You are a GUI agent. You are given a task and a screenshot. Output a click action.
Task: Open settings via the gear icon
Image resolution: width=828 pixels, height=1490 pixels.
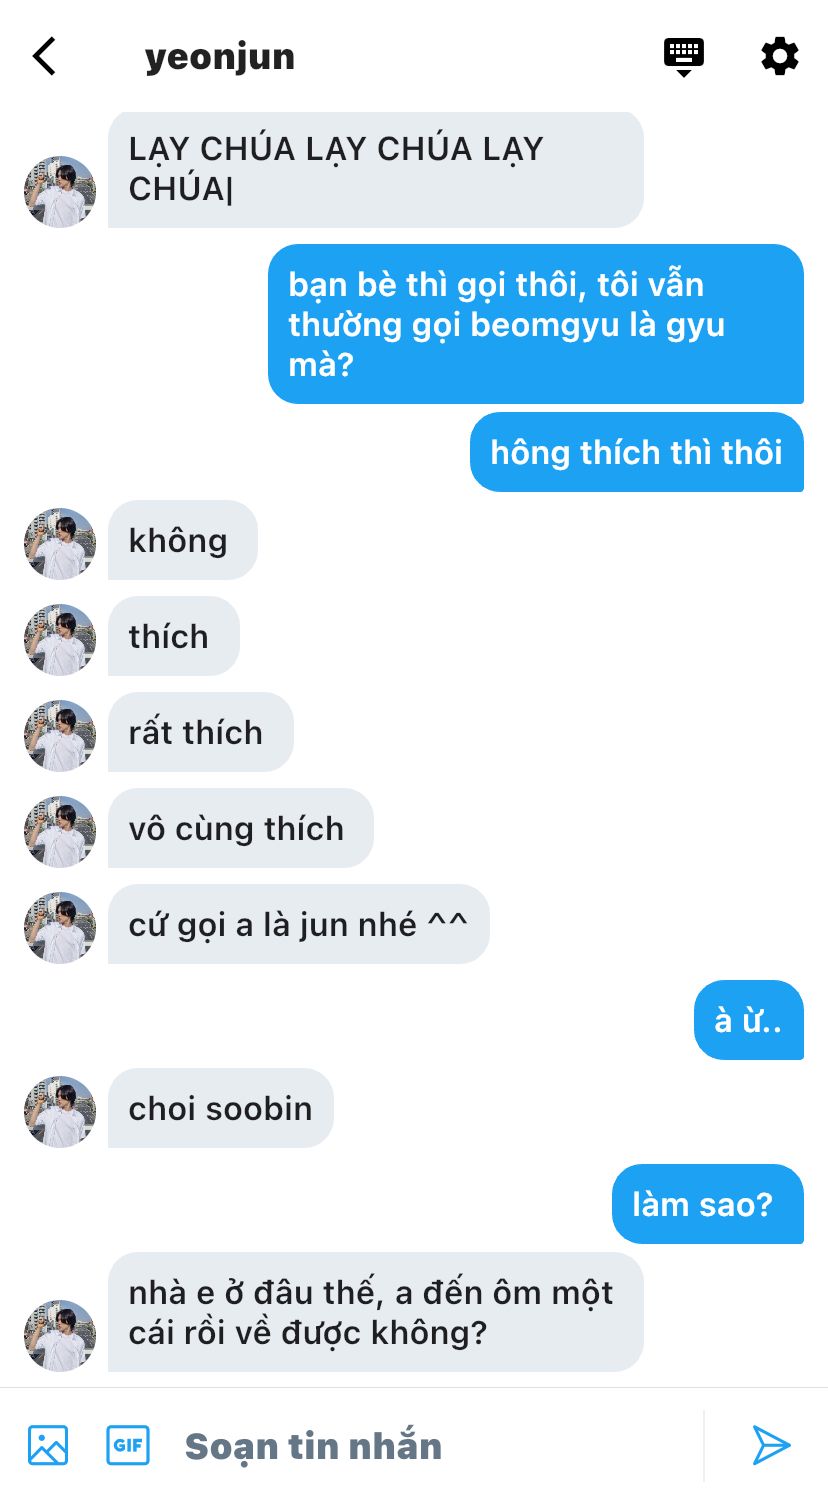pos(779,56)
